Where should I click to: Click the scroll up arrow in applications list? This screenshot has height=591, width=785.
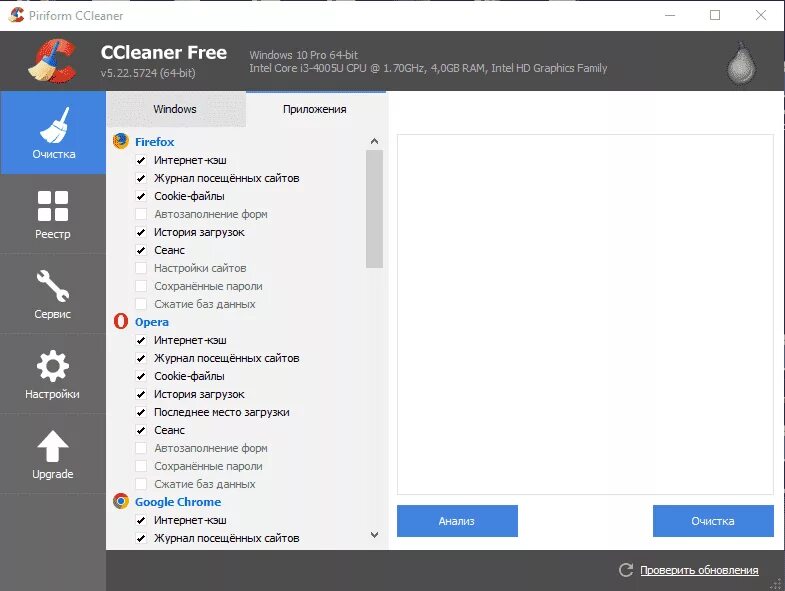pyautogui.click(x=374, y=141)
